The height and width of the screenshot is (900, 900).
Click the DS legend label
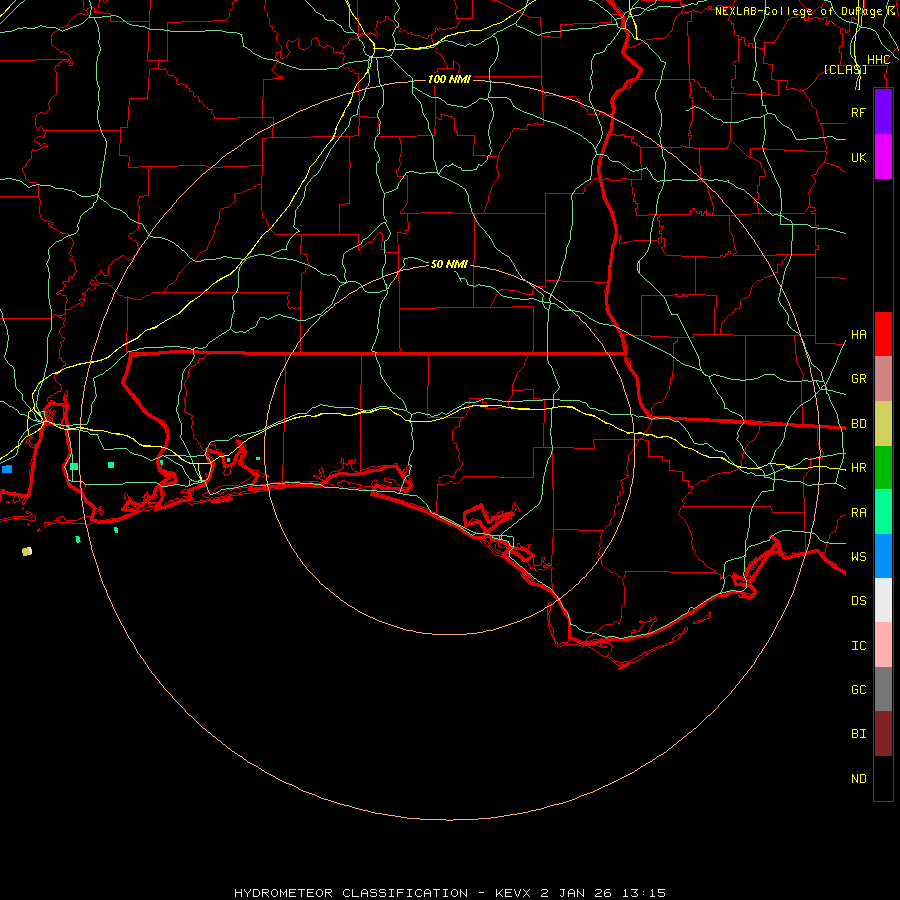point(858,601)
